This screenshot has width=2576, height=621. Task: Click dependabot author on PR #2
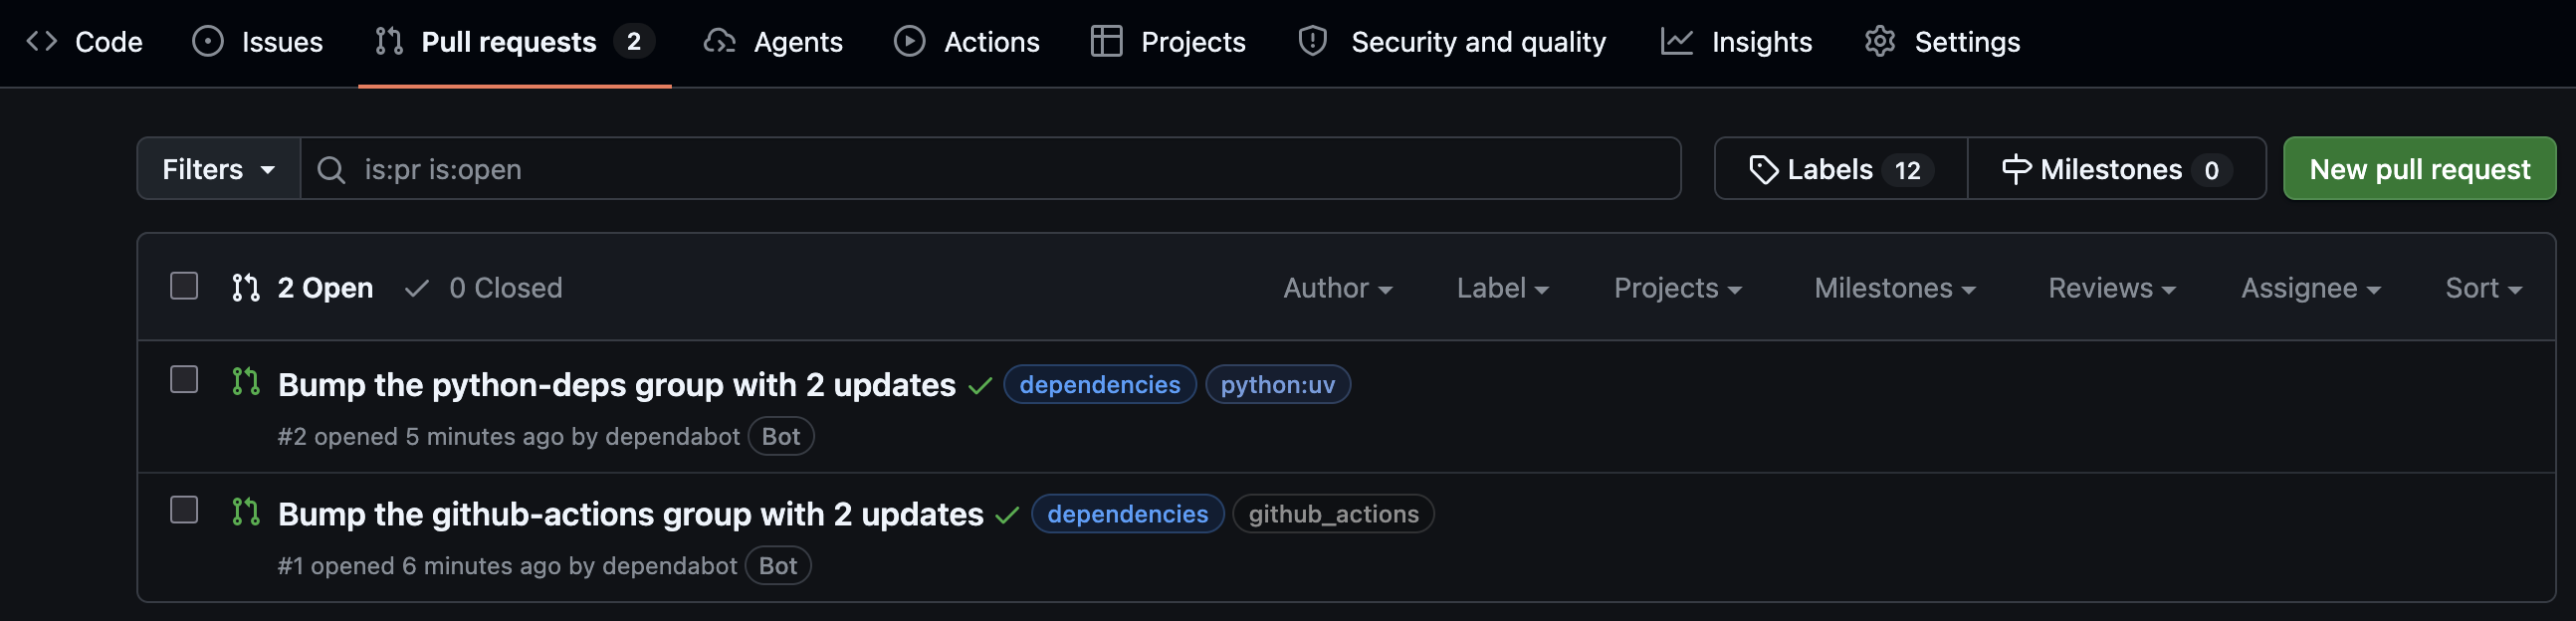[x=673, y=437]
